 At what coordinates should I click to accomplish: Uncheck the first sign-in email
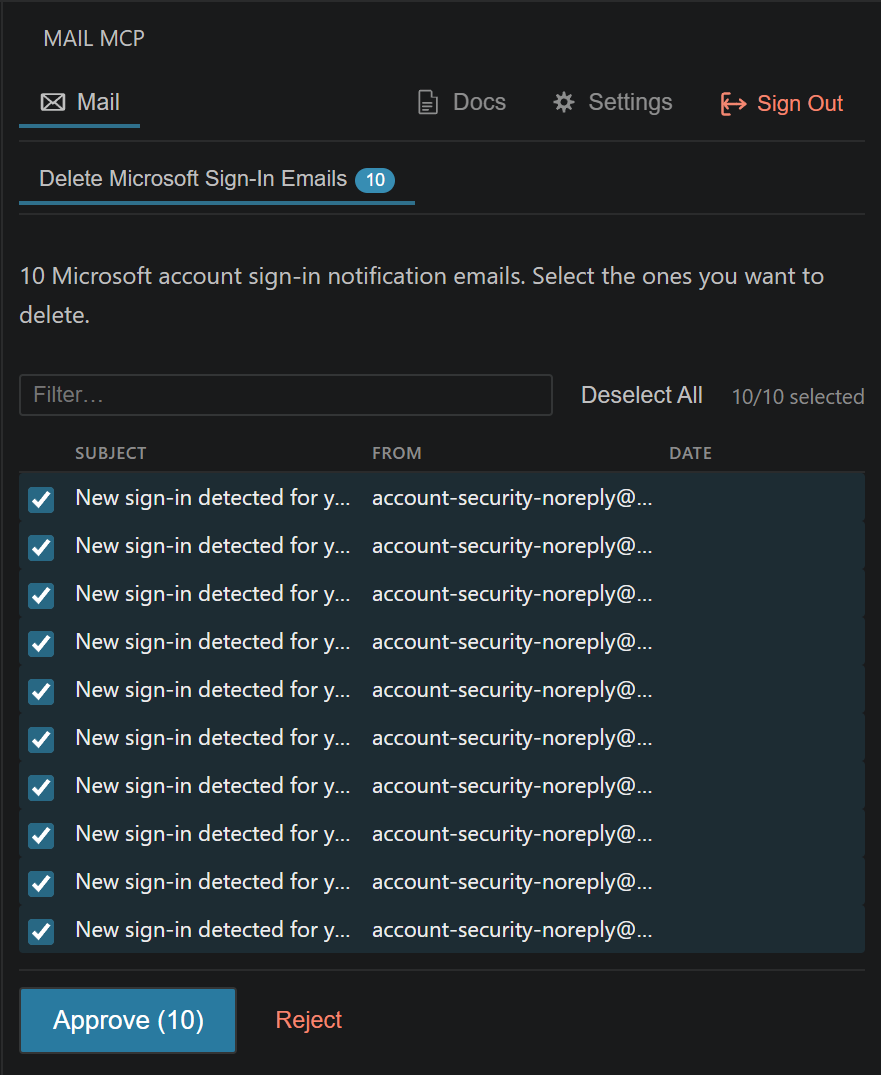[x=41, y=499]
